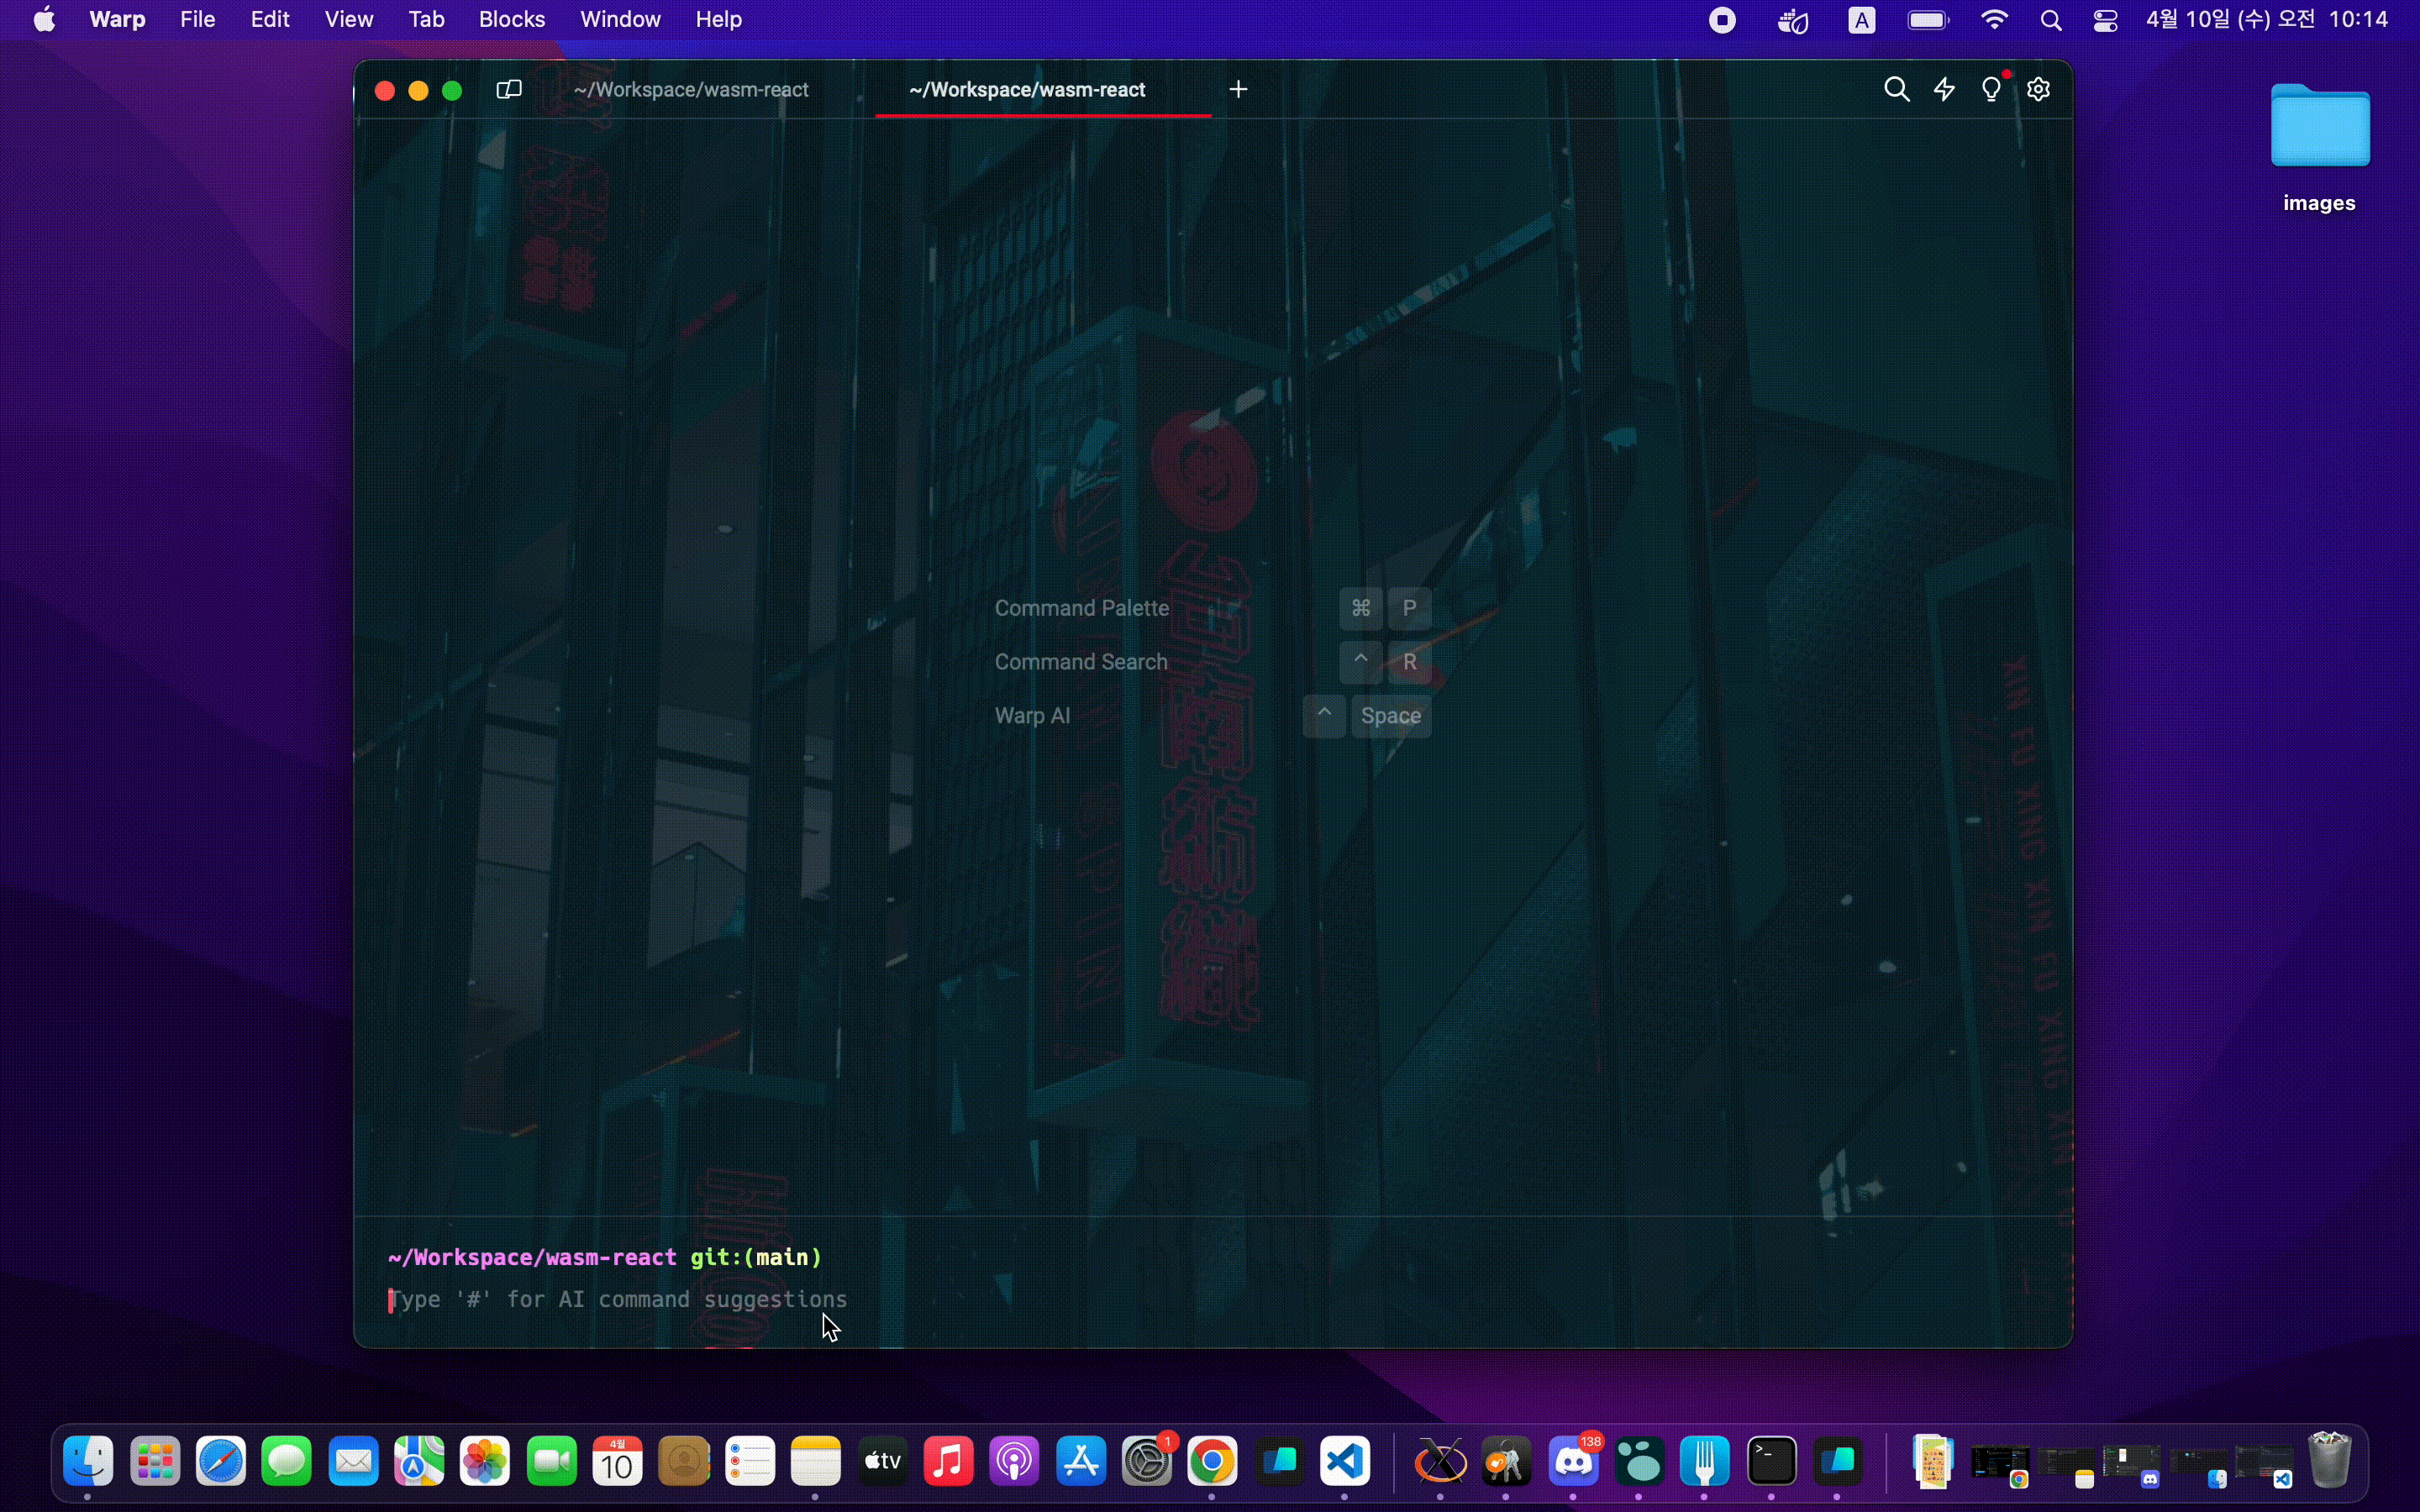2420x1512 pixels.
Task: Open Warp resource center lightbulb icon
Action: coord(1991,90)
